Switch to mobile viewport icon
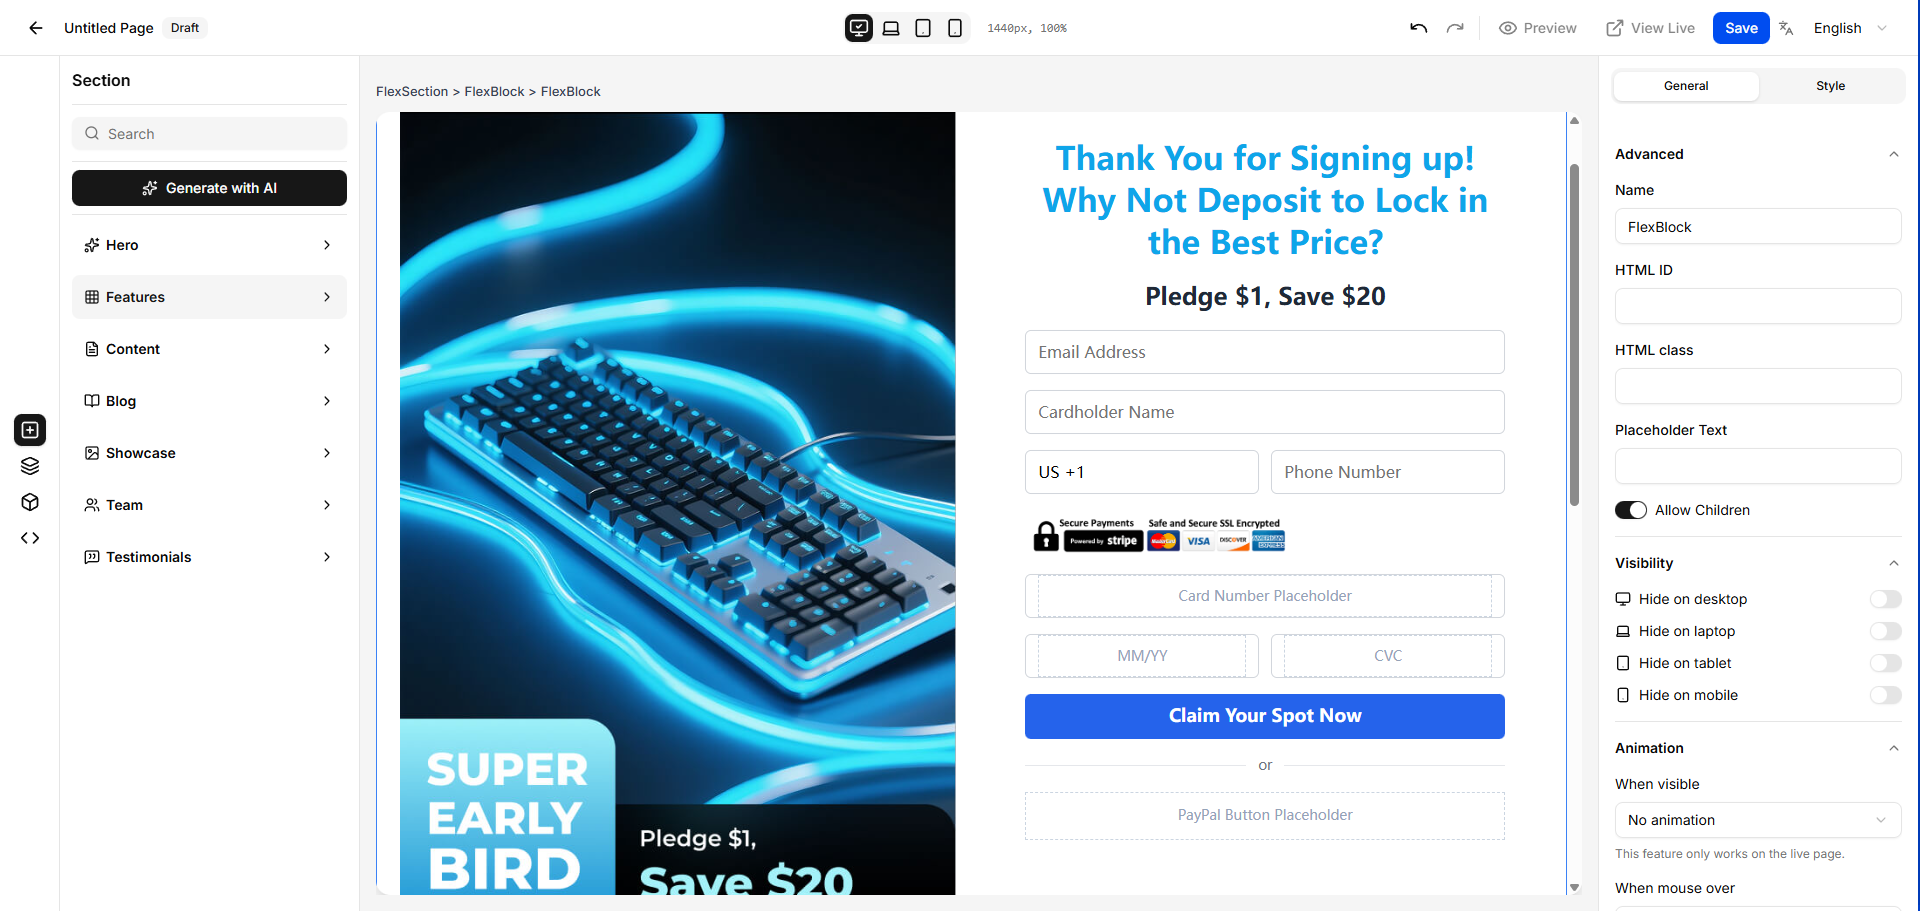1920x911 pixels. tap(955, 28)
